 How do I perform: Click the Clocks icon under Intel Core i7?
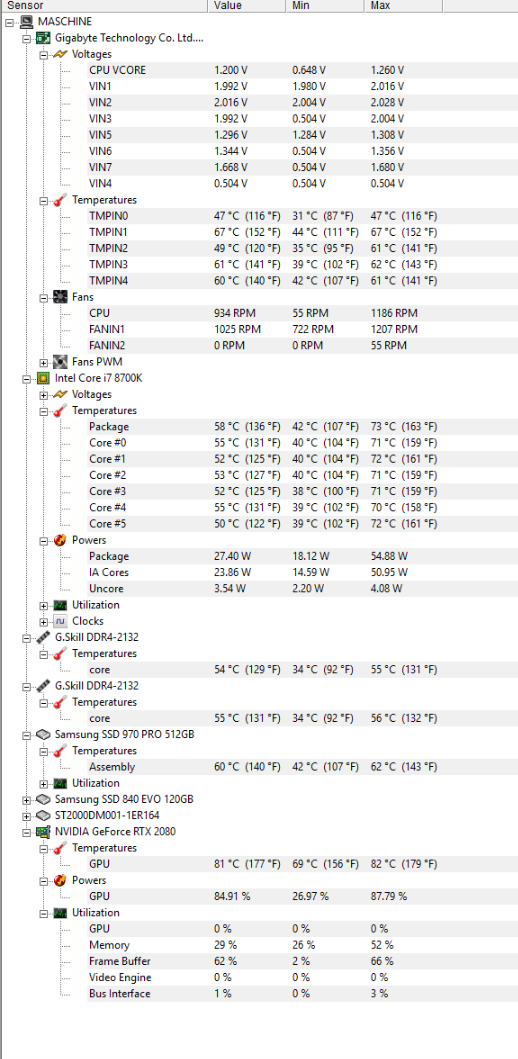pyautogui.click(x=61, y=621)
